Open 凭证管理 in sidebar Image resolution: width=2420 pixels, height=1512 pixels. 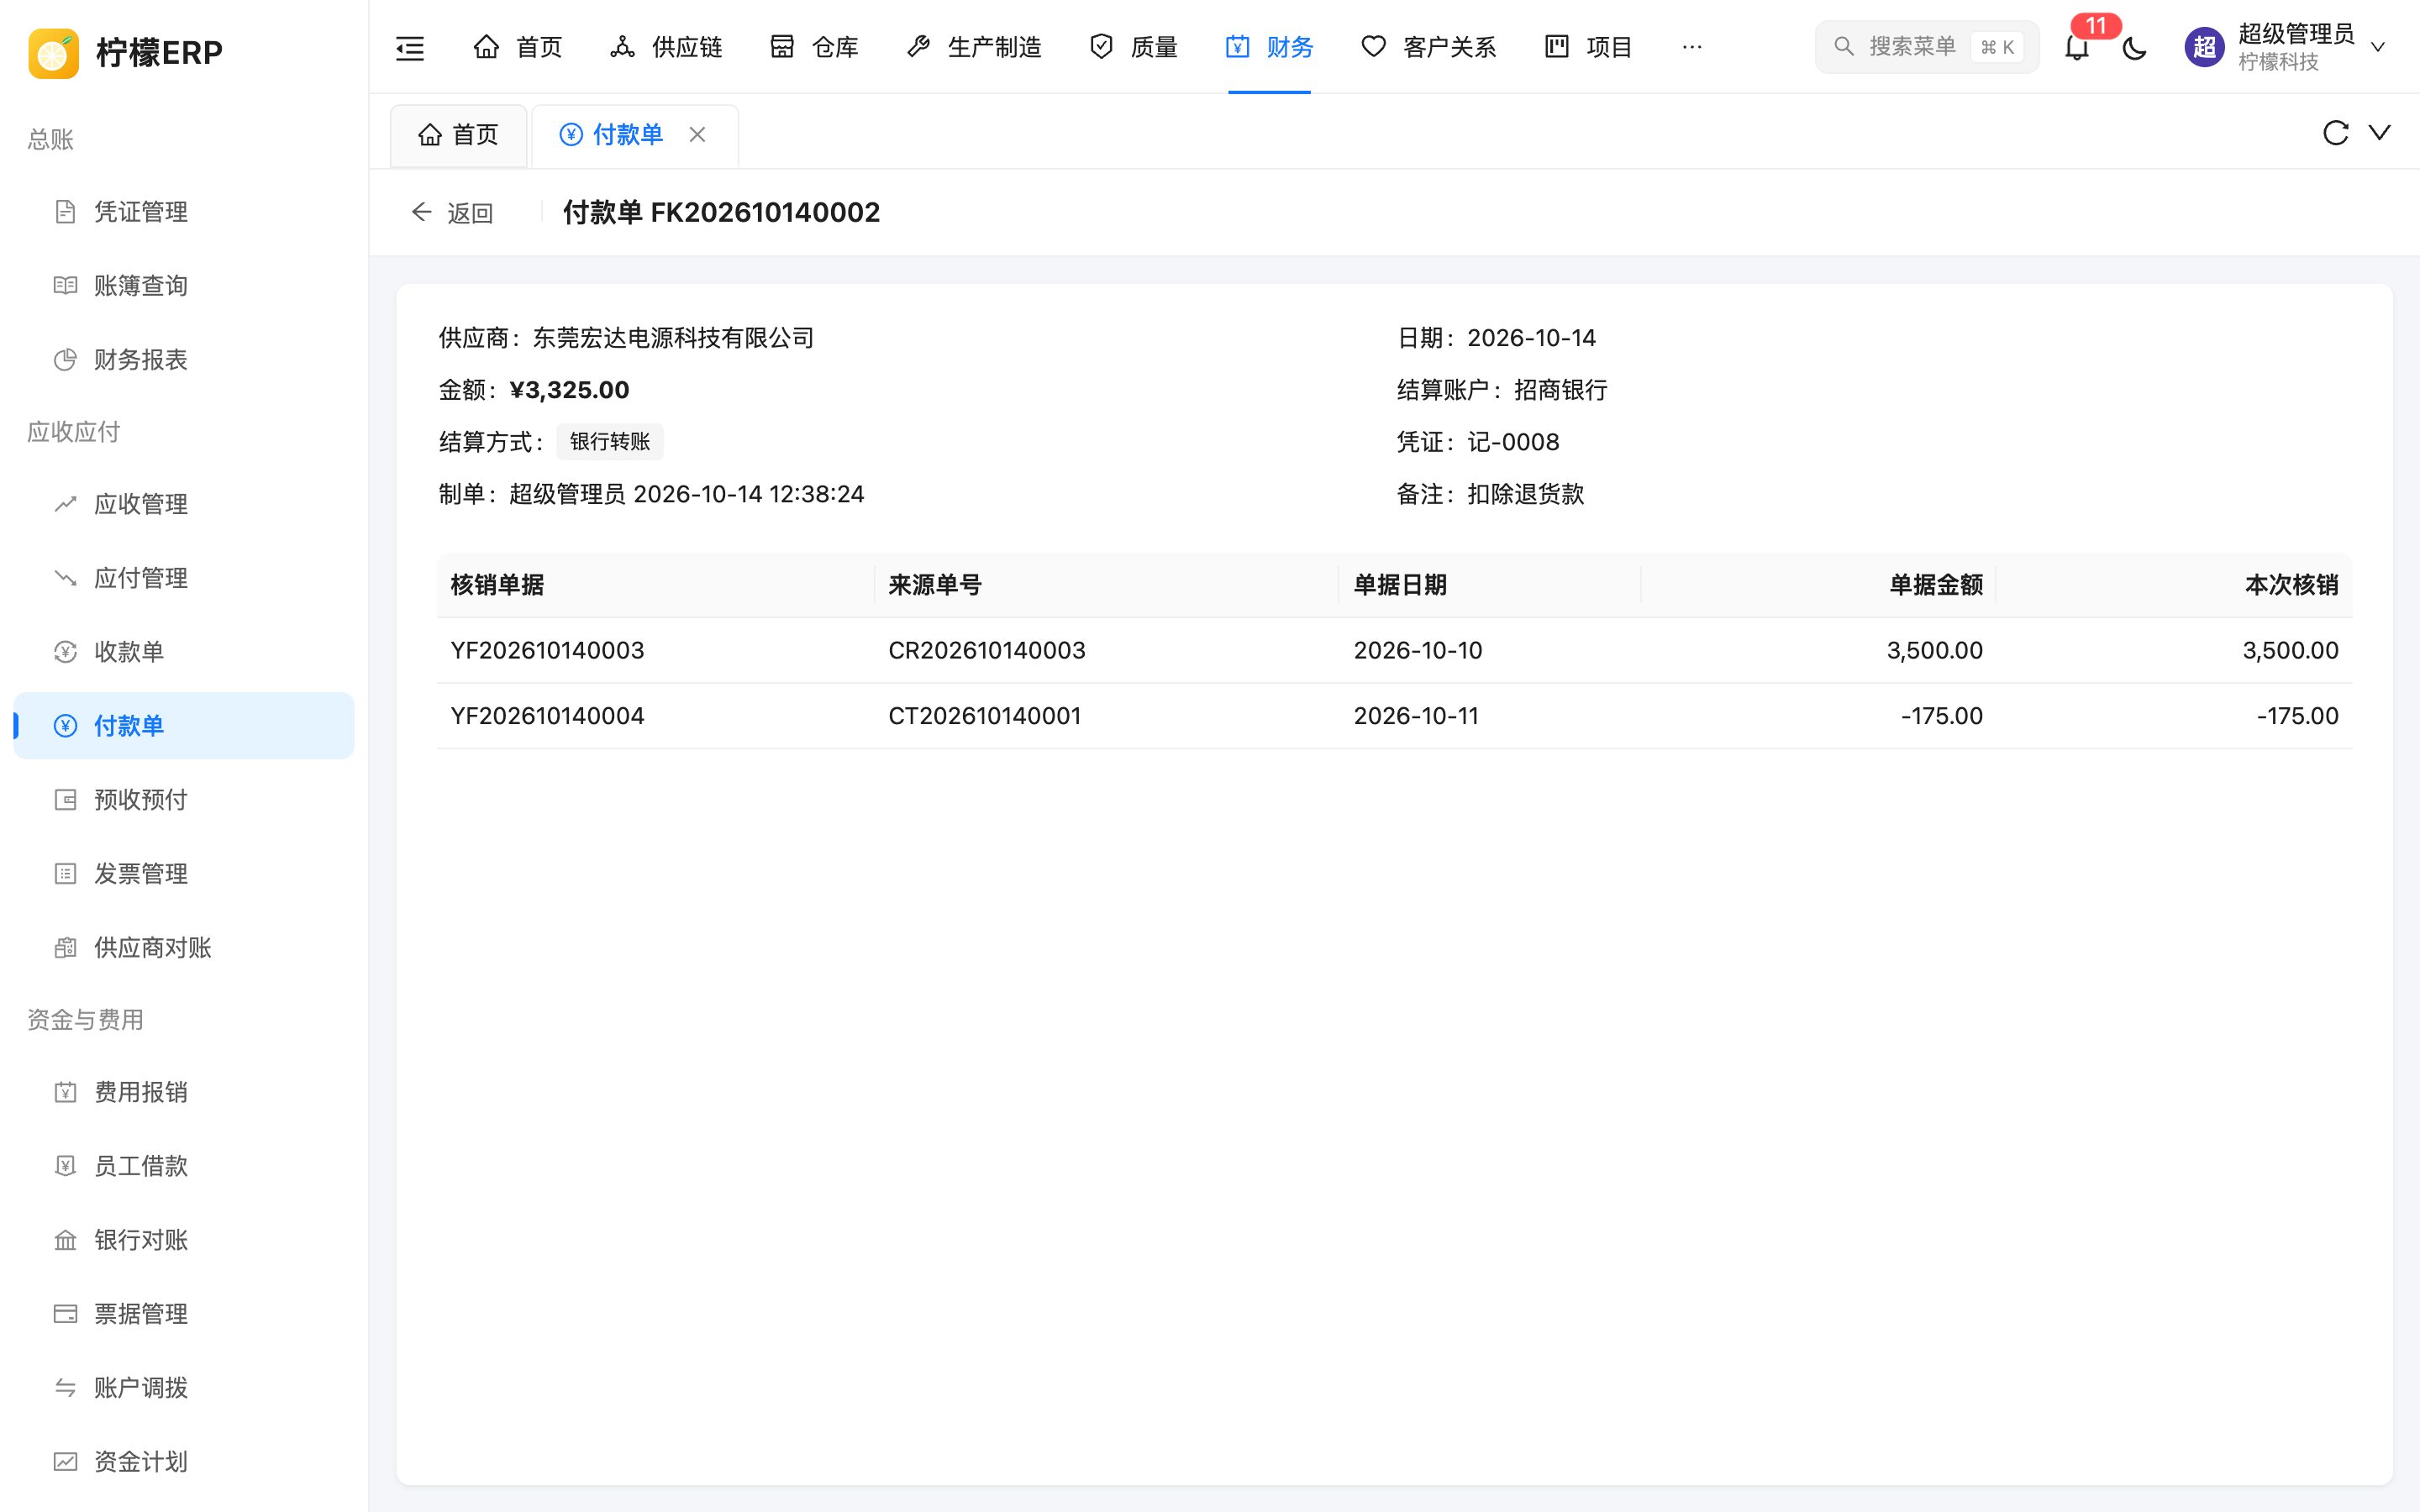tap(184, 212)
